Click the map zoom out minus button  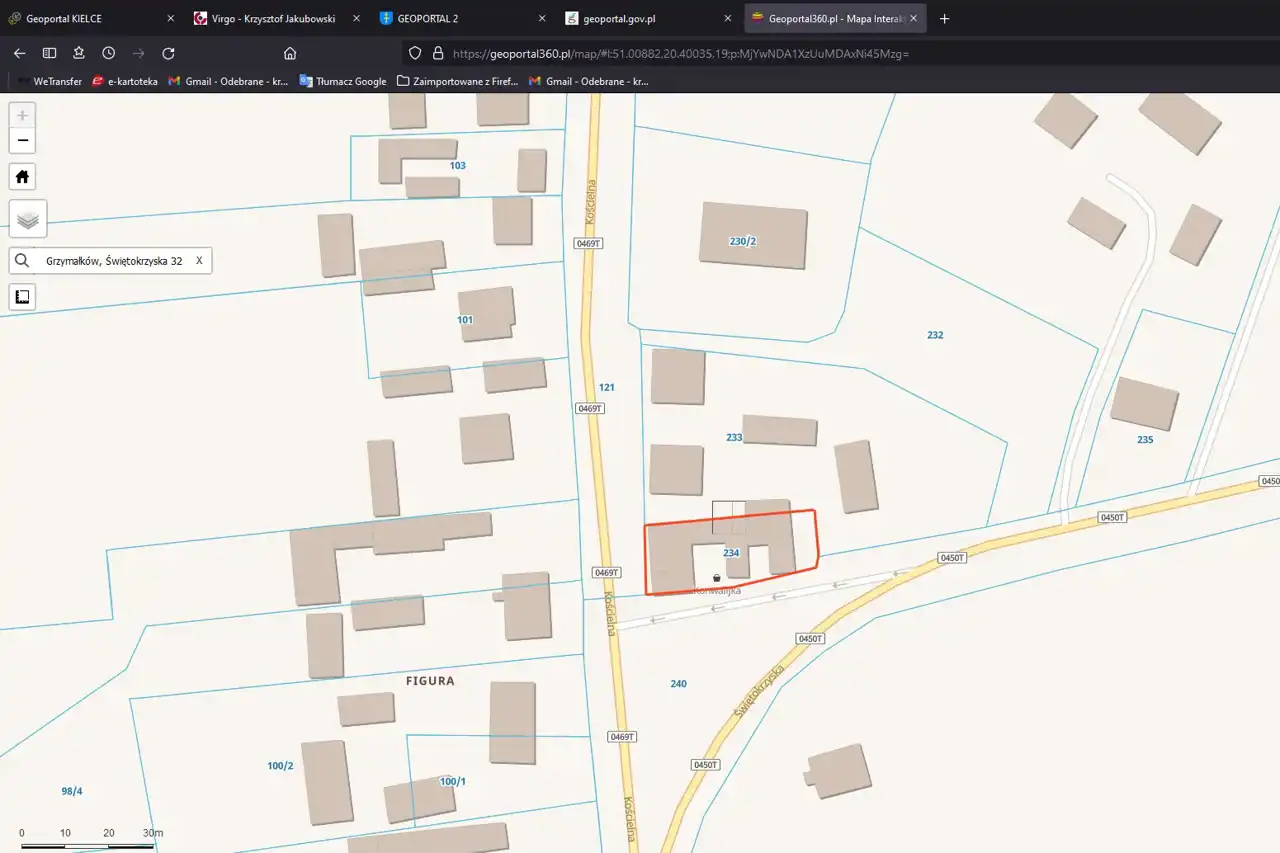(22, 141)
